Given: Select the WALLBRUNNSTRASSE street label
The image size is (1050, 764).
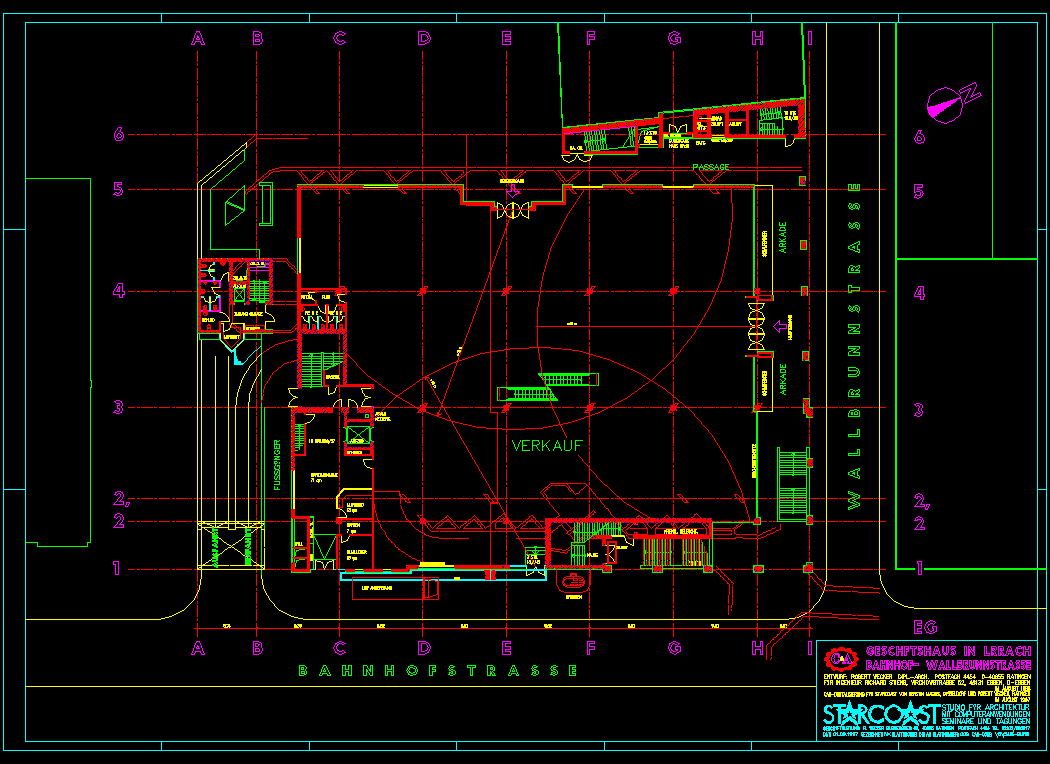Looking at the screenshot, I should (853, 345).
